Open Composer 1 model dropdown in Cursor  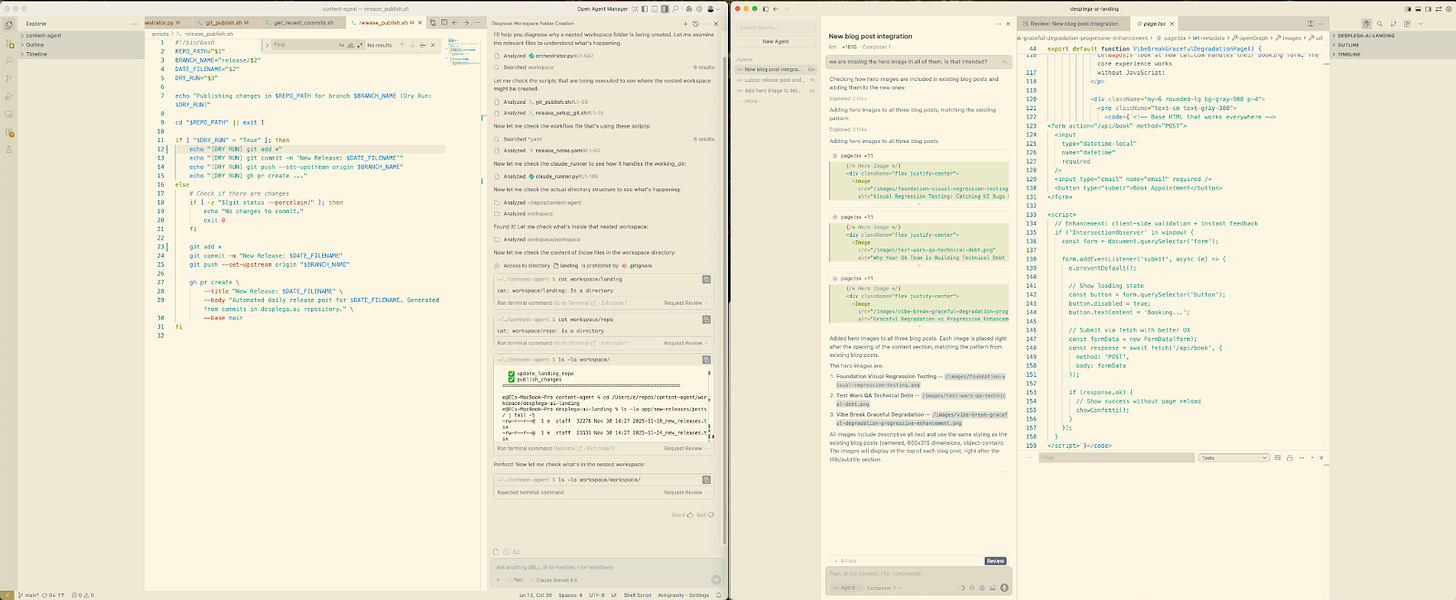[884, 588]
